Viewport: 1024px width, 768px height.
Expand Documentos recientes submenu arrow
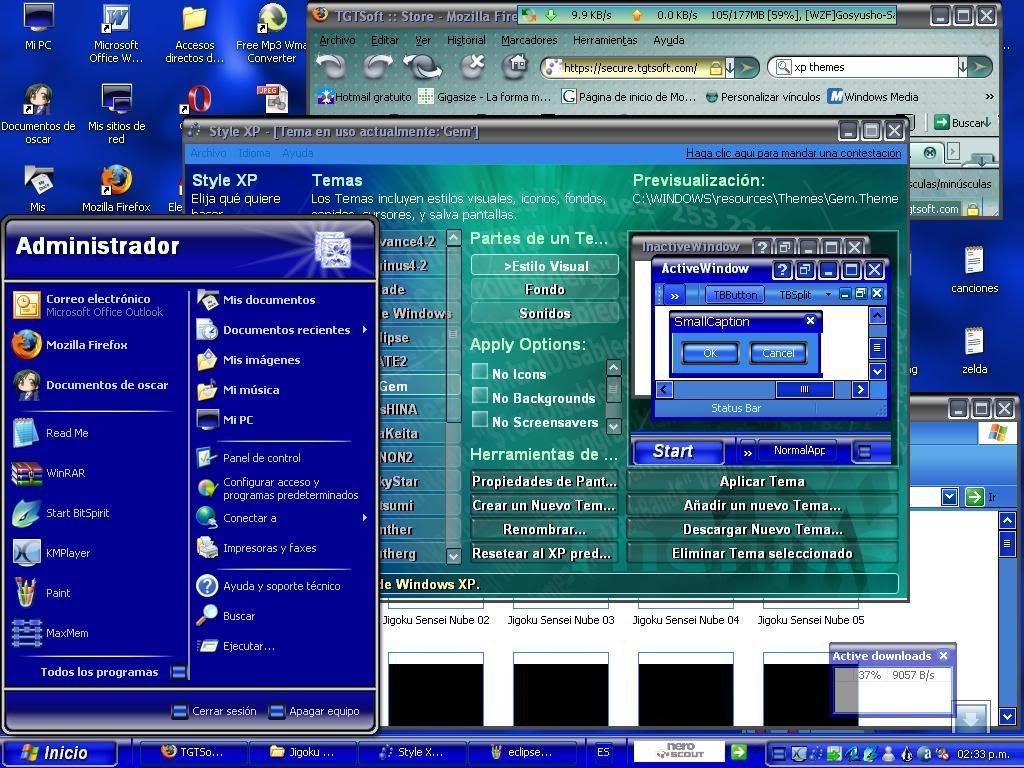(364, 330)
